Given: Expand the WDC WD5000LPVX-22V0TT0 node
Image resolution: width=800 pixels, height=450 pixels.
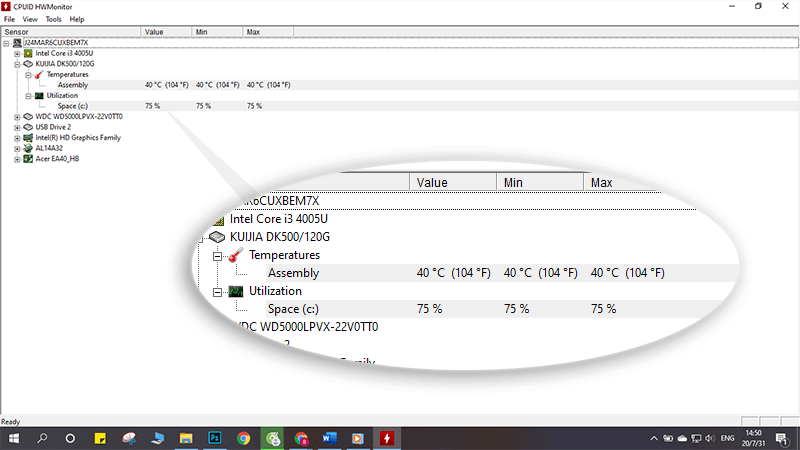Looking at the screenshot, I should tap(17, 117).
